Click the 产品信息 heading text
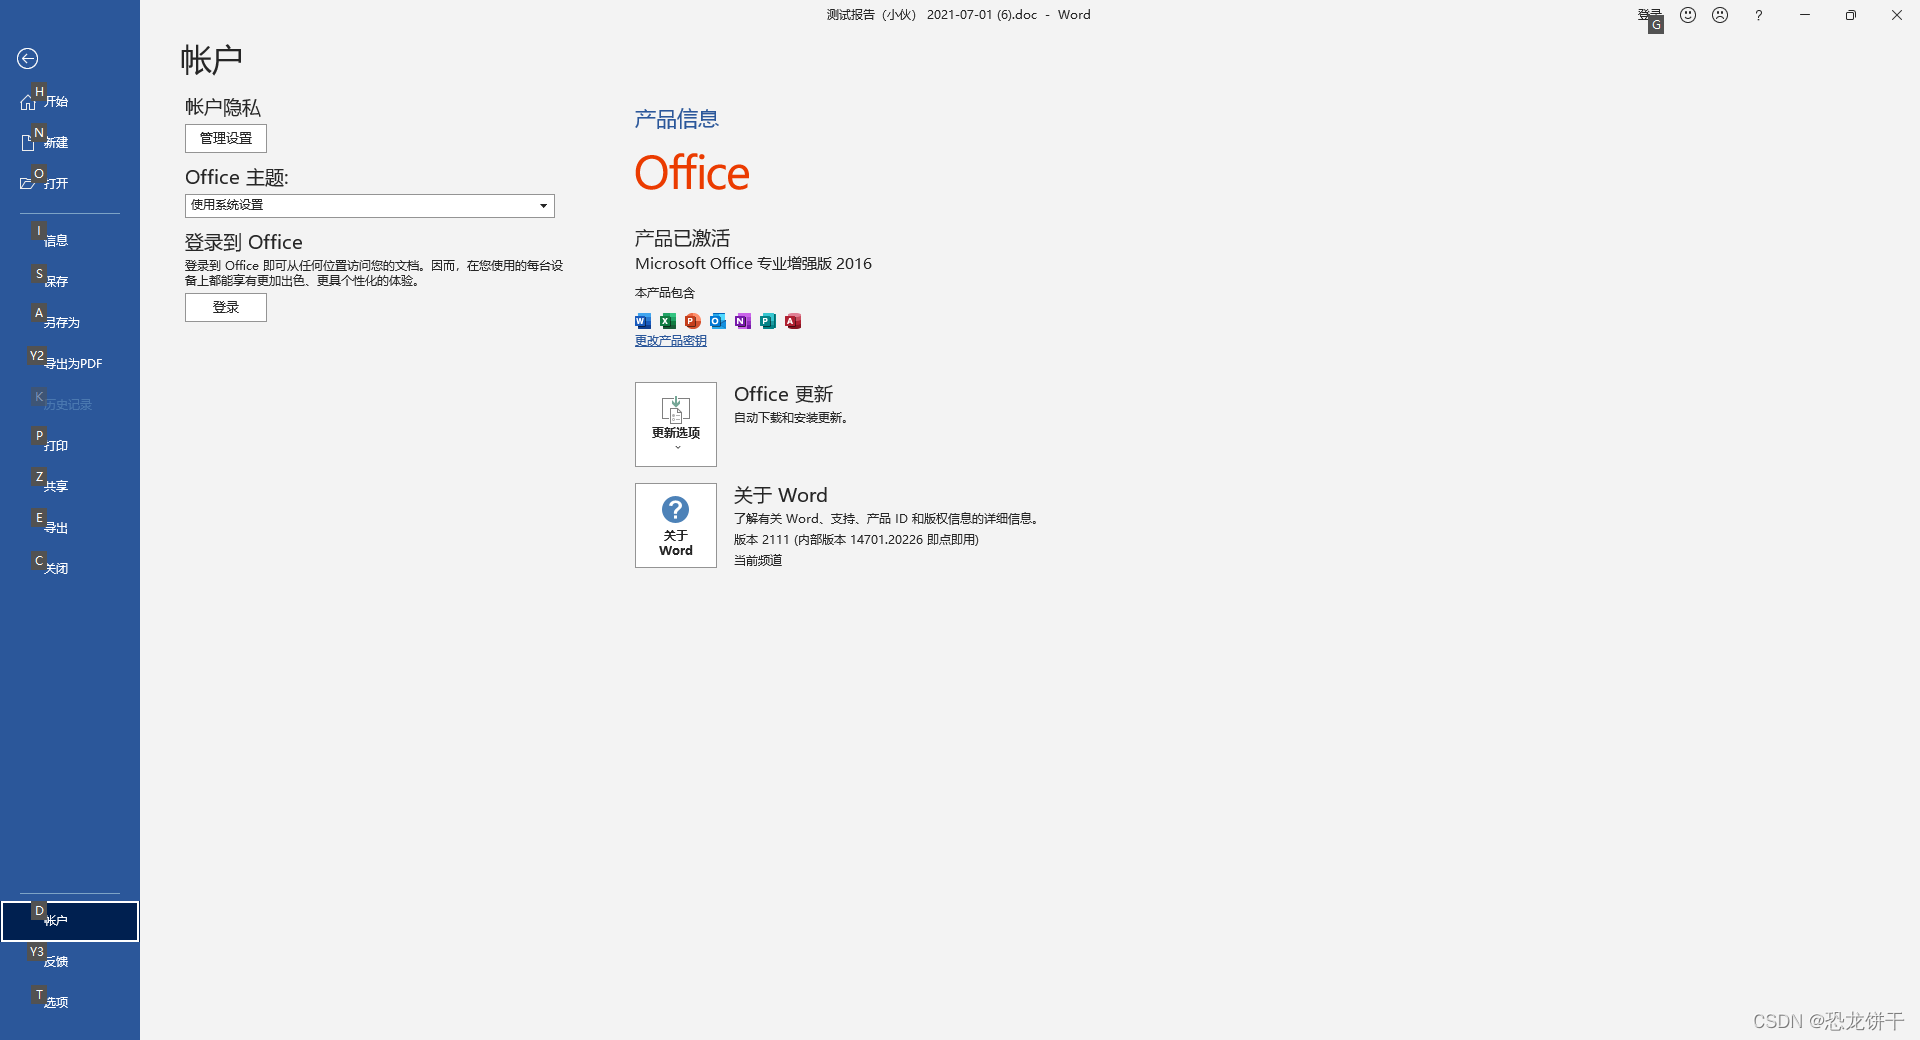The height and width of the screenshot is (1040, 1920). point(677,119)
